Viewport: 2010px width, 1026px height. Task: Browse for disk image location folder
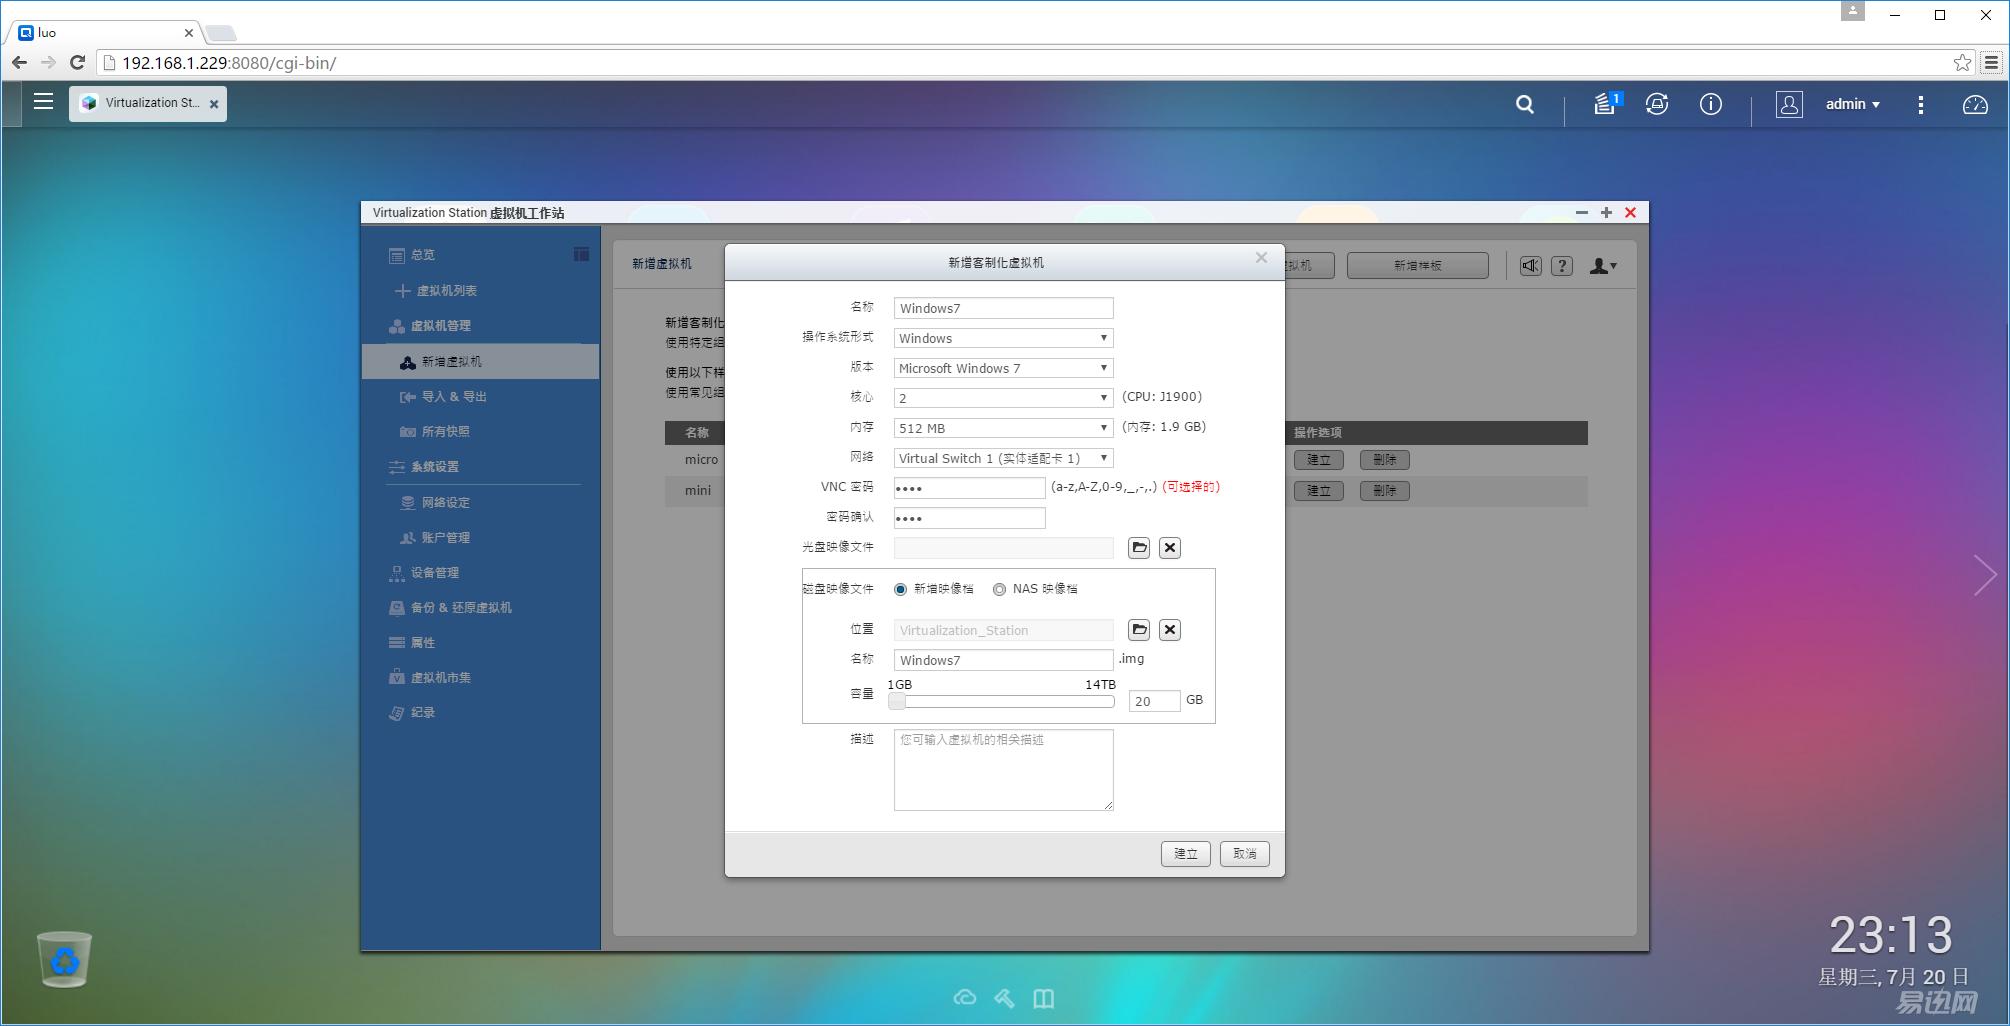click(1139, 630)
